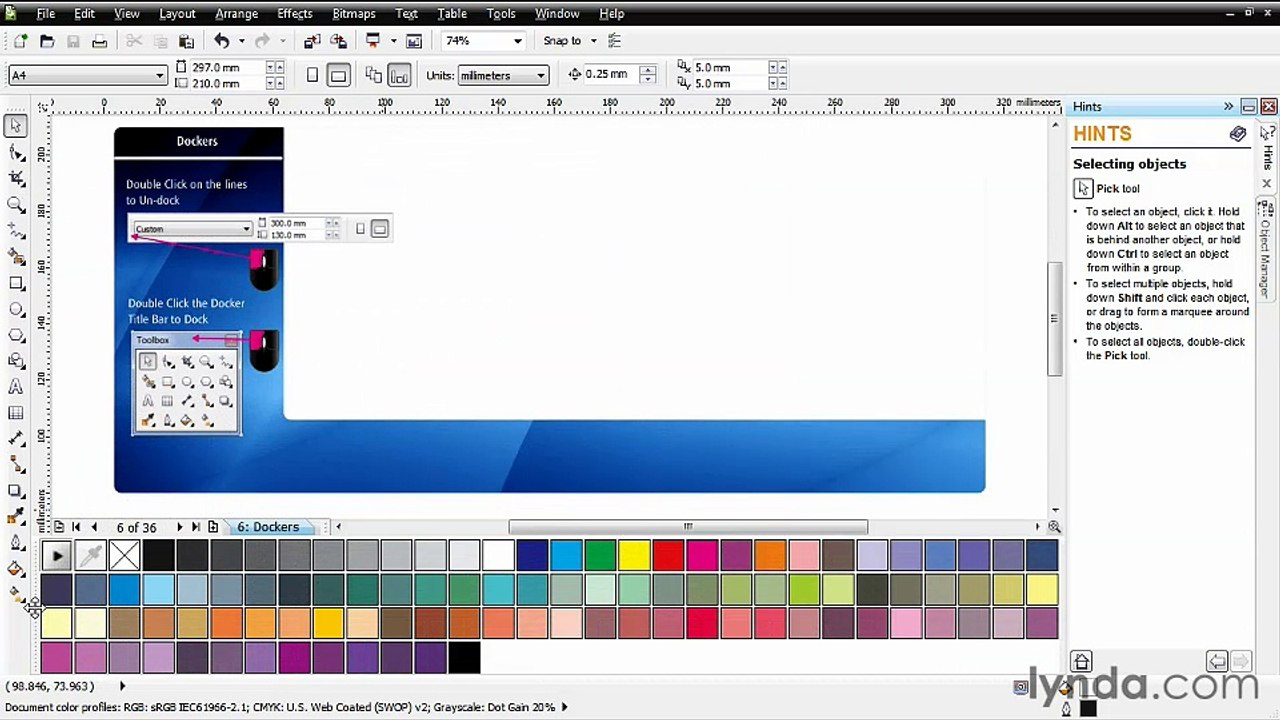Click the horizontal scrollbar thumb
The image size is (1280, 720).
coord(688,527)
